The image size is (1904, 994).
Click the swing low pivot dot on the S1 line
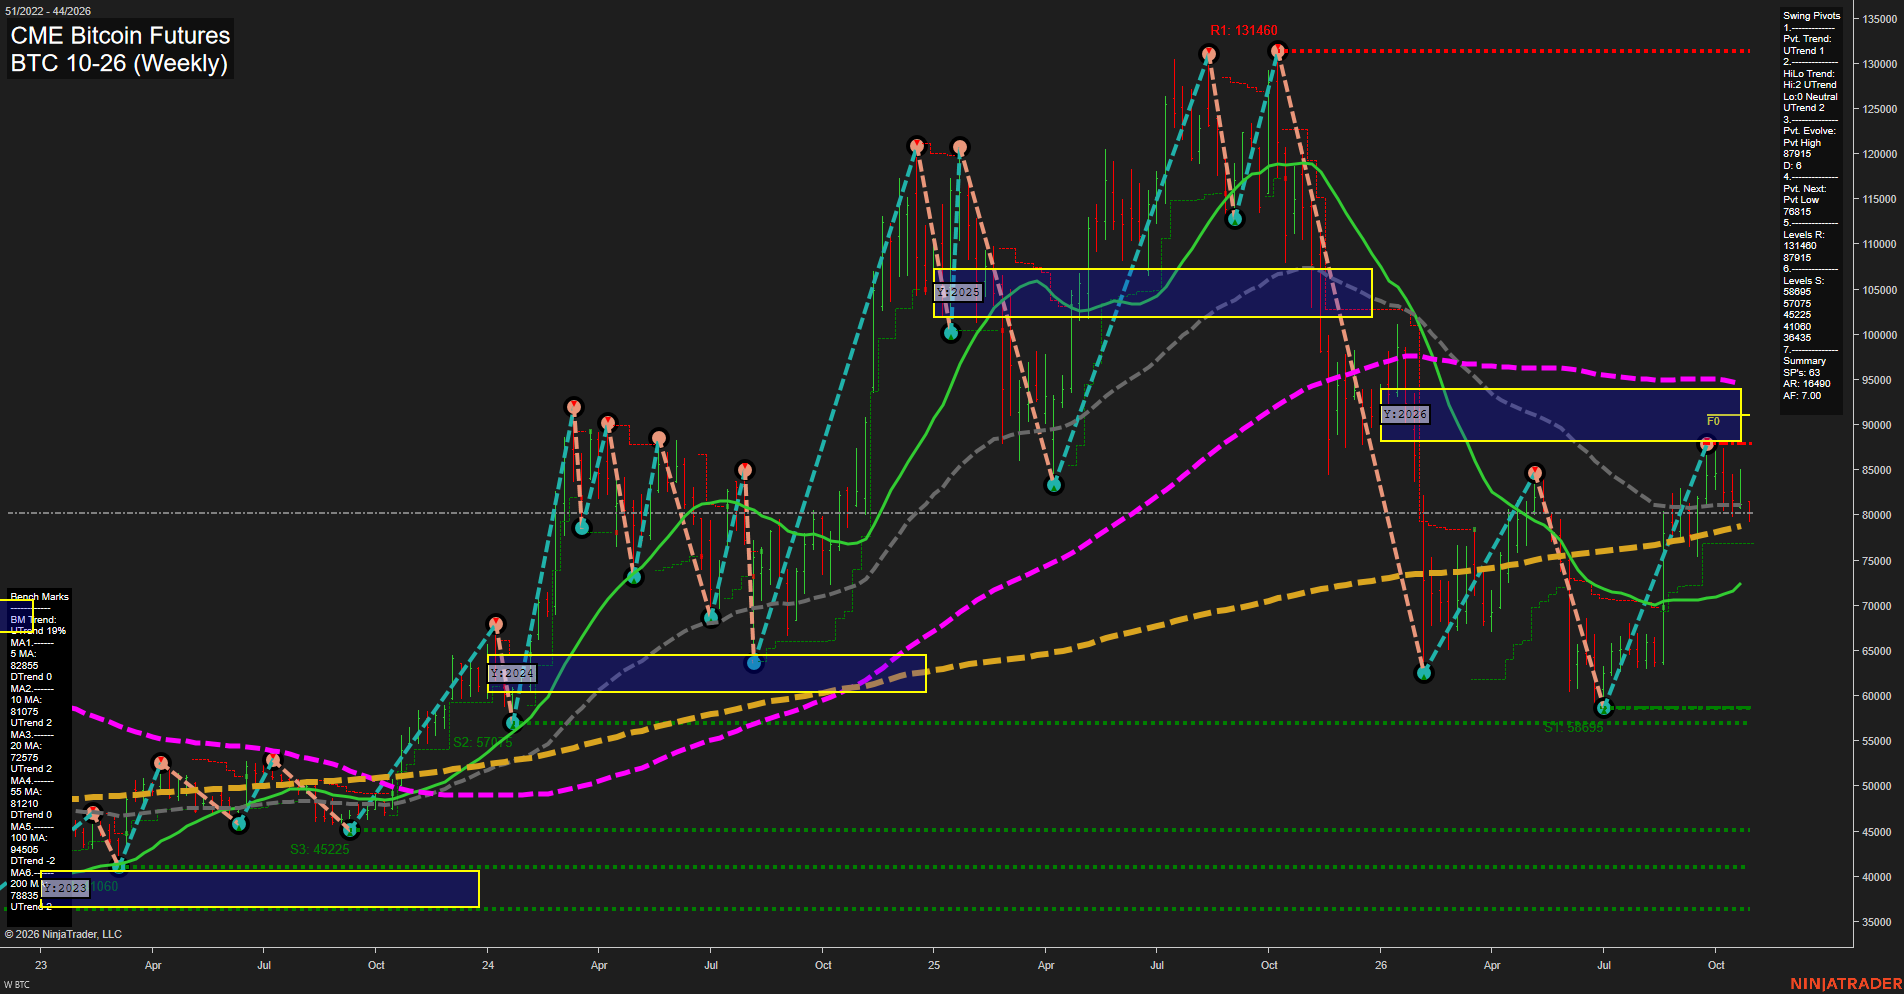tap(1604, 708)
